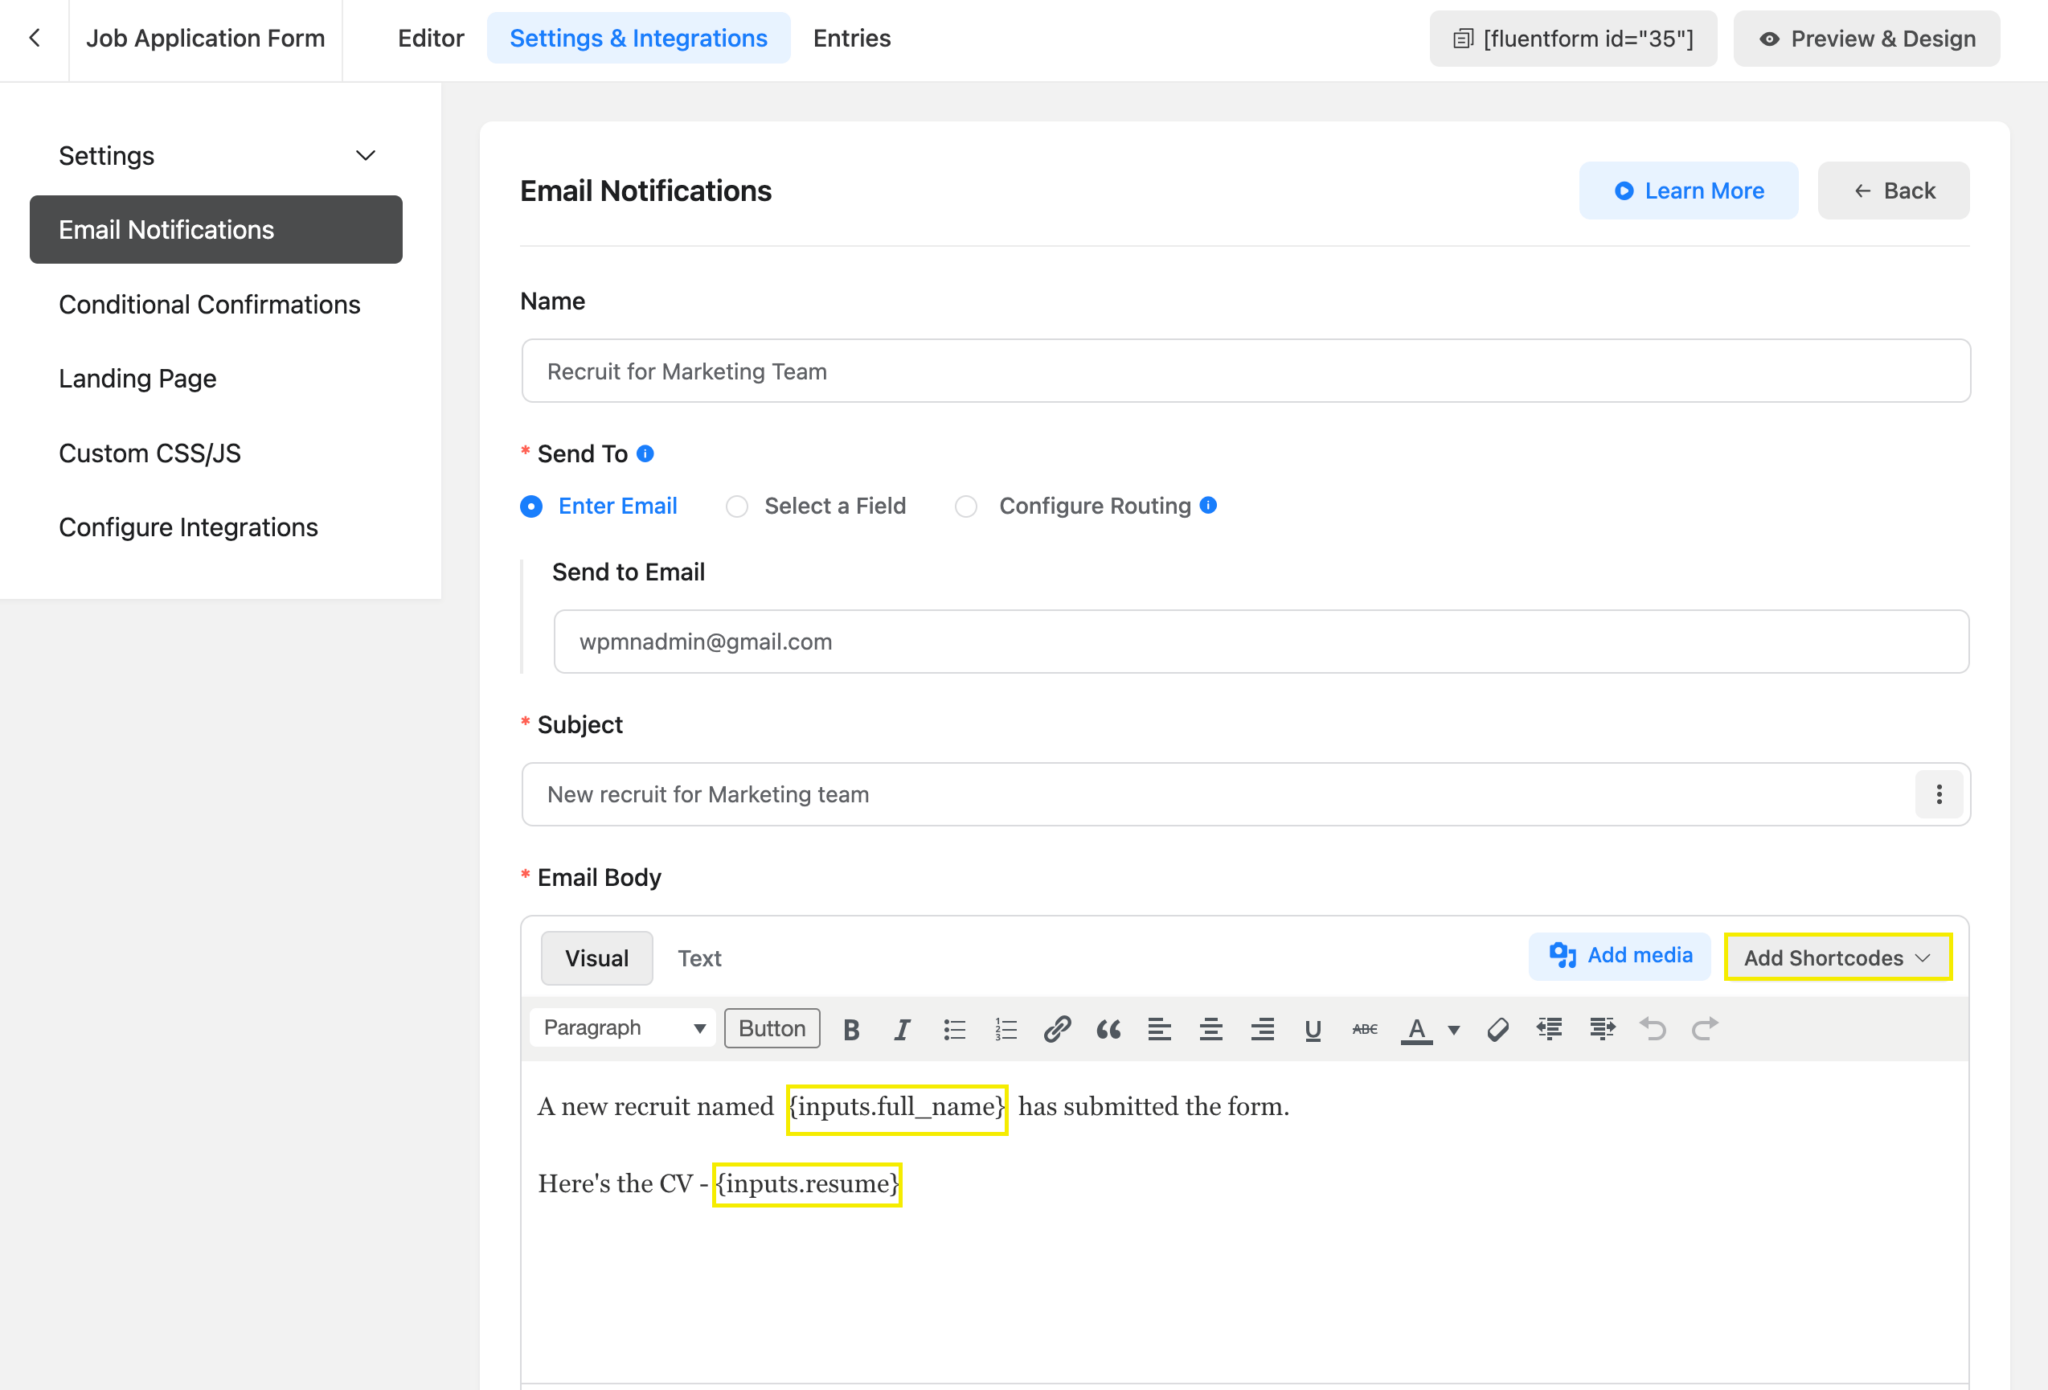Open the text color picker swatch
This screenshot has width=2048, height=1390.
click(1417, 1028)
